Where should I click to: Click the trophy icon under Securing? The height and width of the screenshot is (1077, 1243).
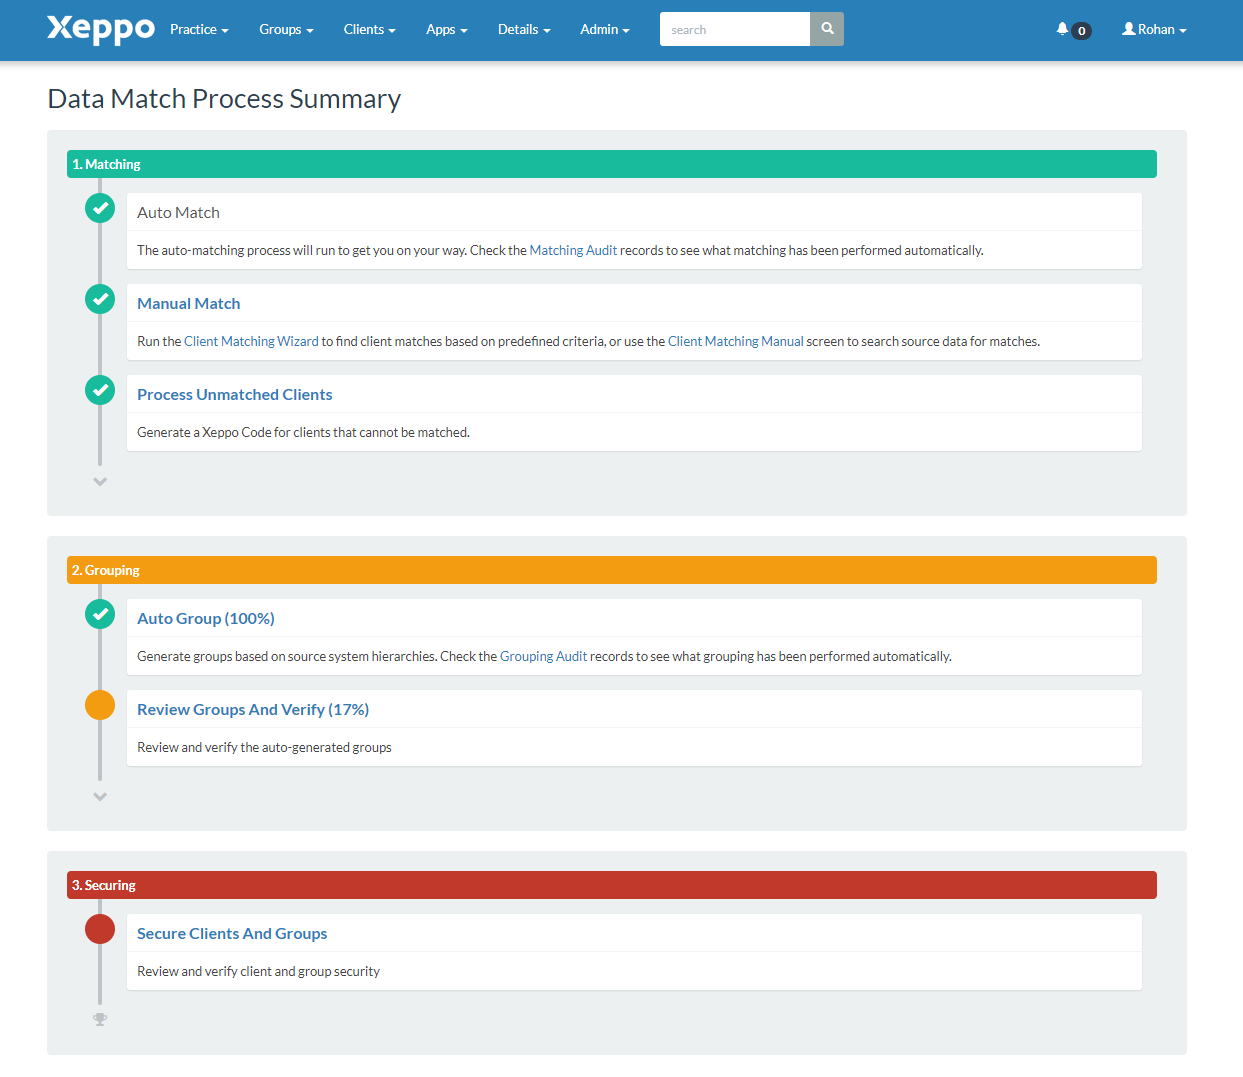point(100,1020)
